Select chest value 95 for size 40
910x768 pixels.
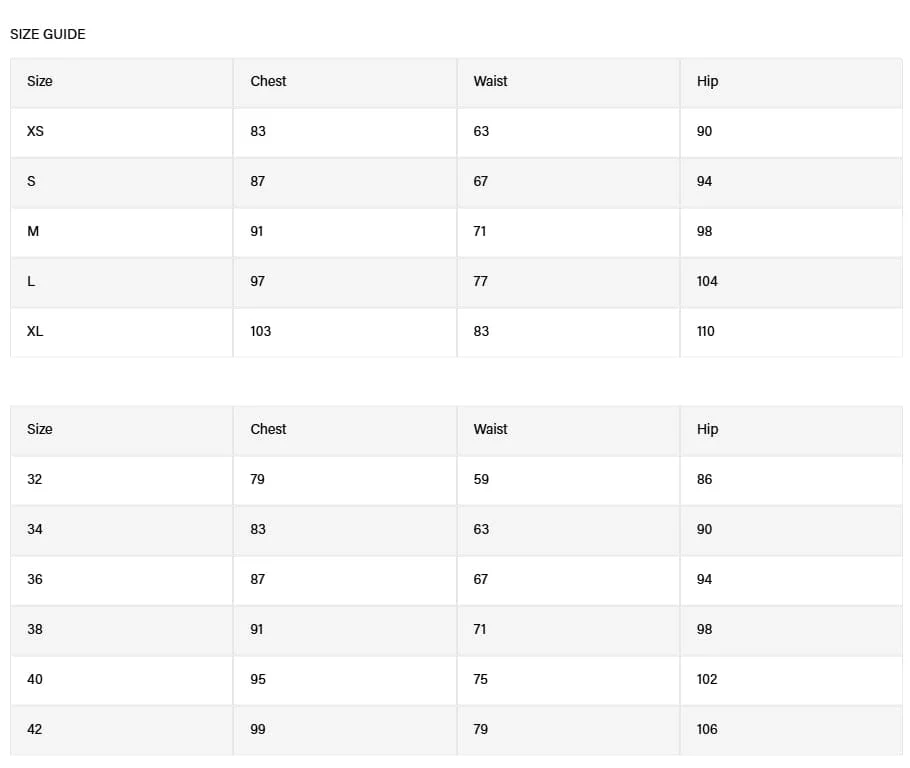(258, 680)
